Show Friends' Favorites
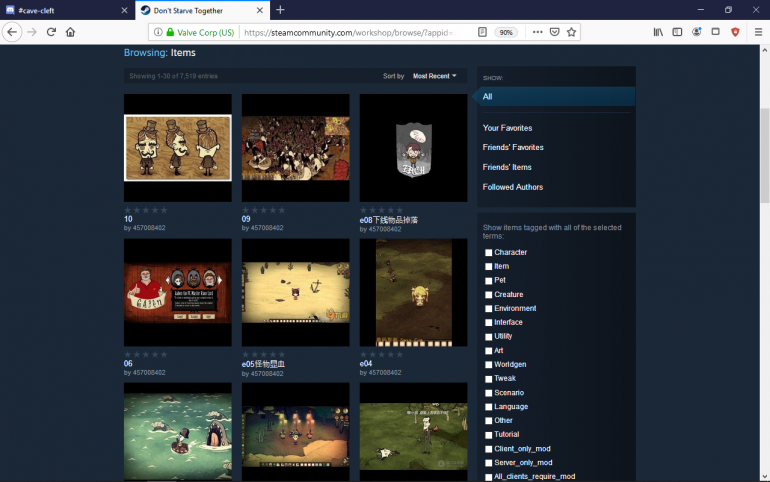This screenshot has height=482, width=770. 513,147
